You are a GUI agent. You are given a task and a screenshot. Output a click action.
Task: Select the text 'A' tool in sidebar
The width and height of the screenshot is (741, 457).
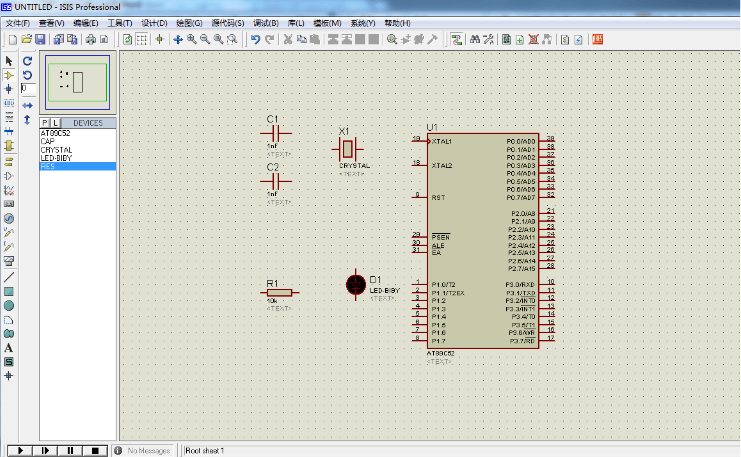[x=9, y=347]
